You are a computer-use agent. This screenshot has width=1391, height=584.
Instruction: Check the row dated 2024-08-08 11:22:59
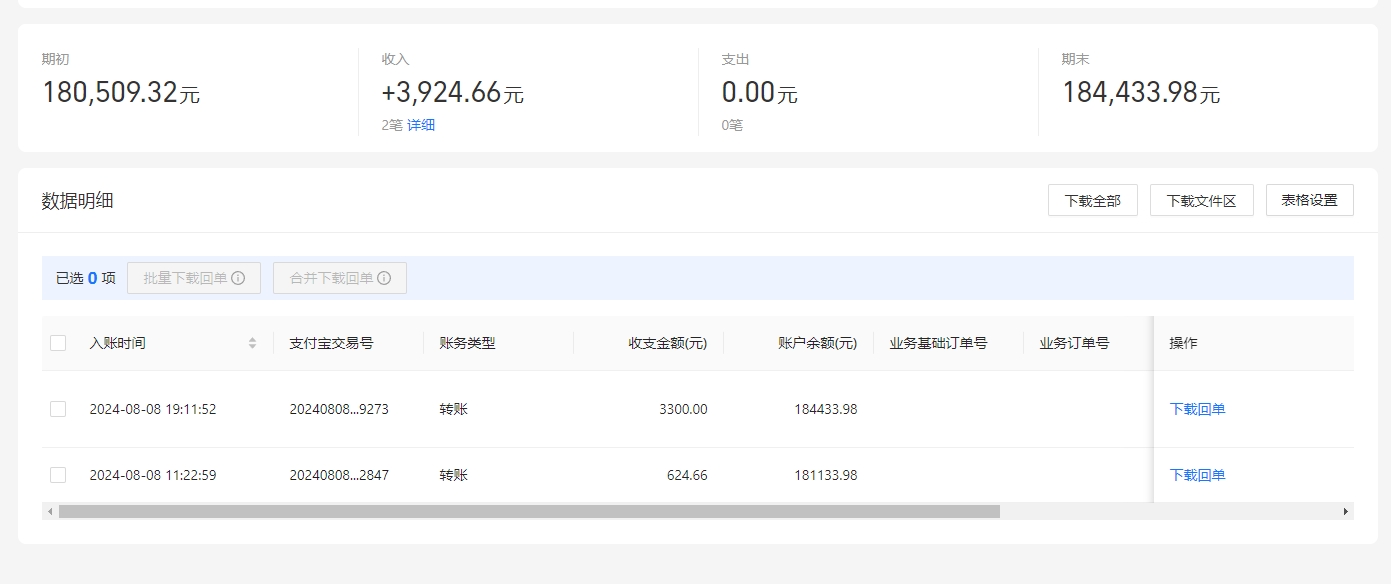pos(58,475)
